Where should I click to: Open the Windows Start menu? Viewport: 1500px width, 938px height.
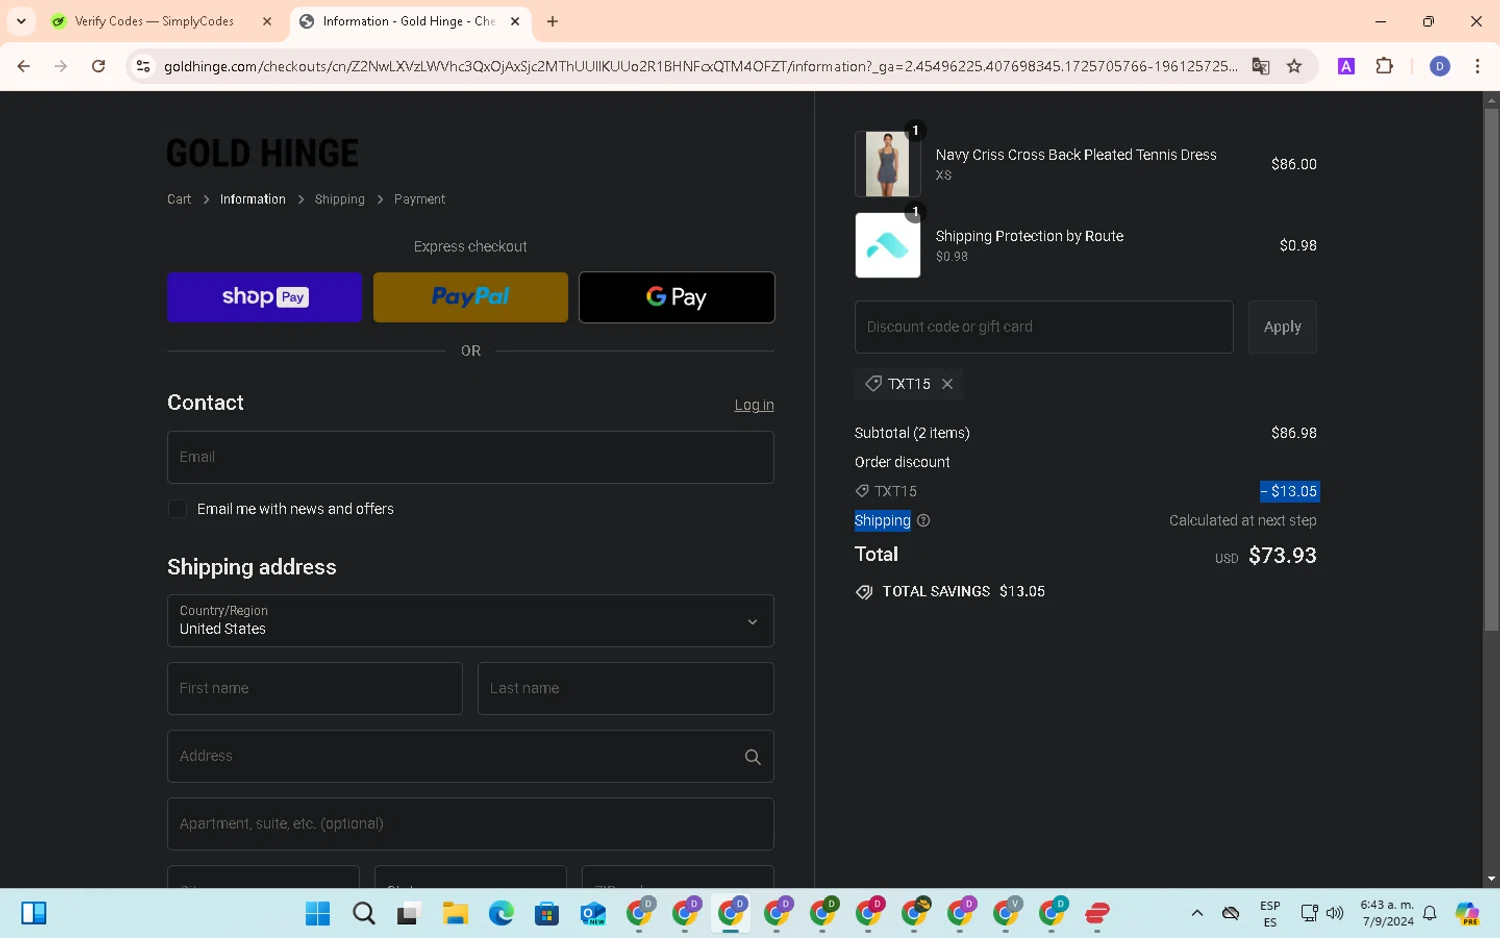point(318,913)
